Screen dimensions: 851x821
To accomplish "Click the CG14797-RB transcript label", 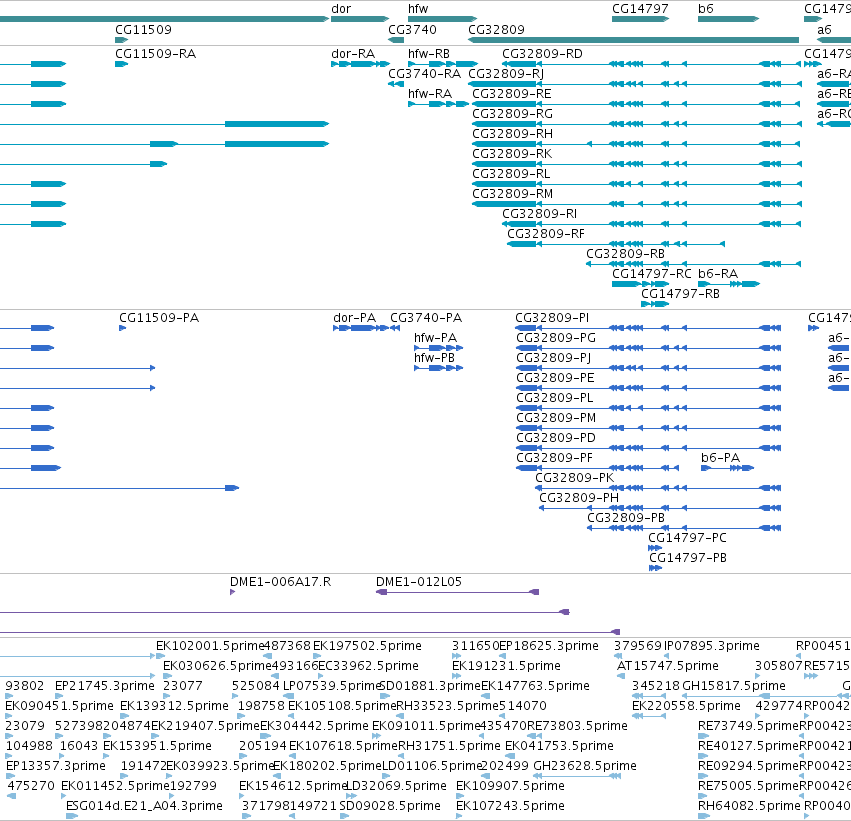I will (681, 294).
